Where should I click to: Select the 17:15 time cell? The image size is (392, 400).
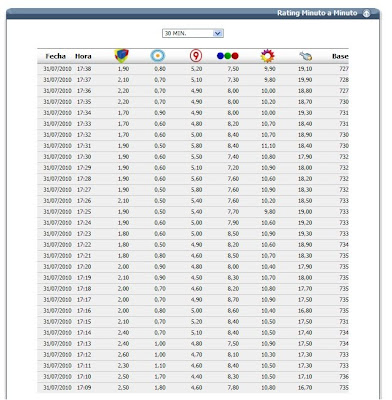coord(84,322)
